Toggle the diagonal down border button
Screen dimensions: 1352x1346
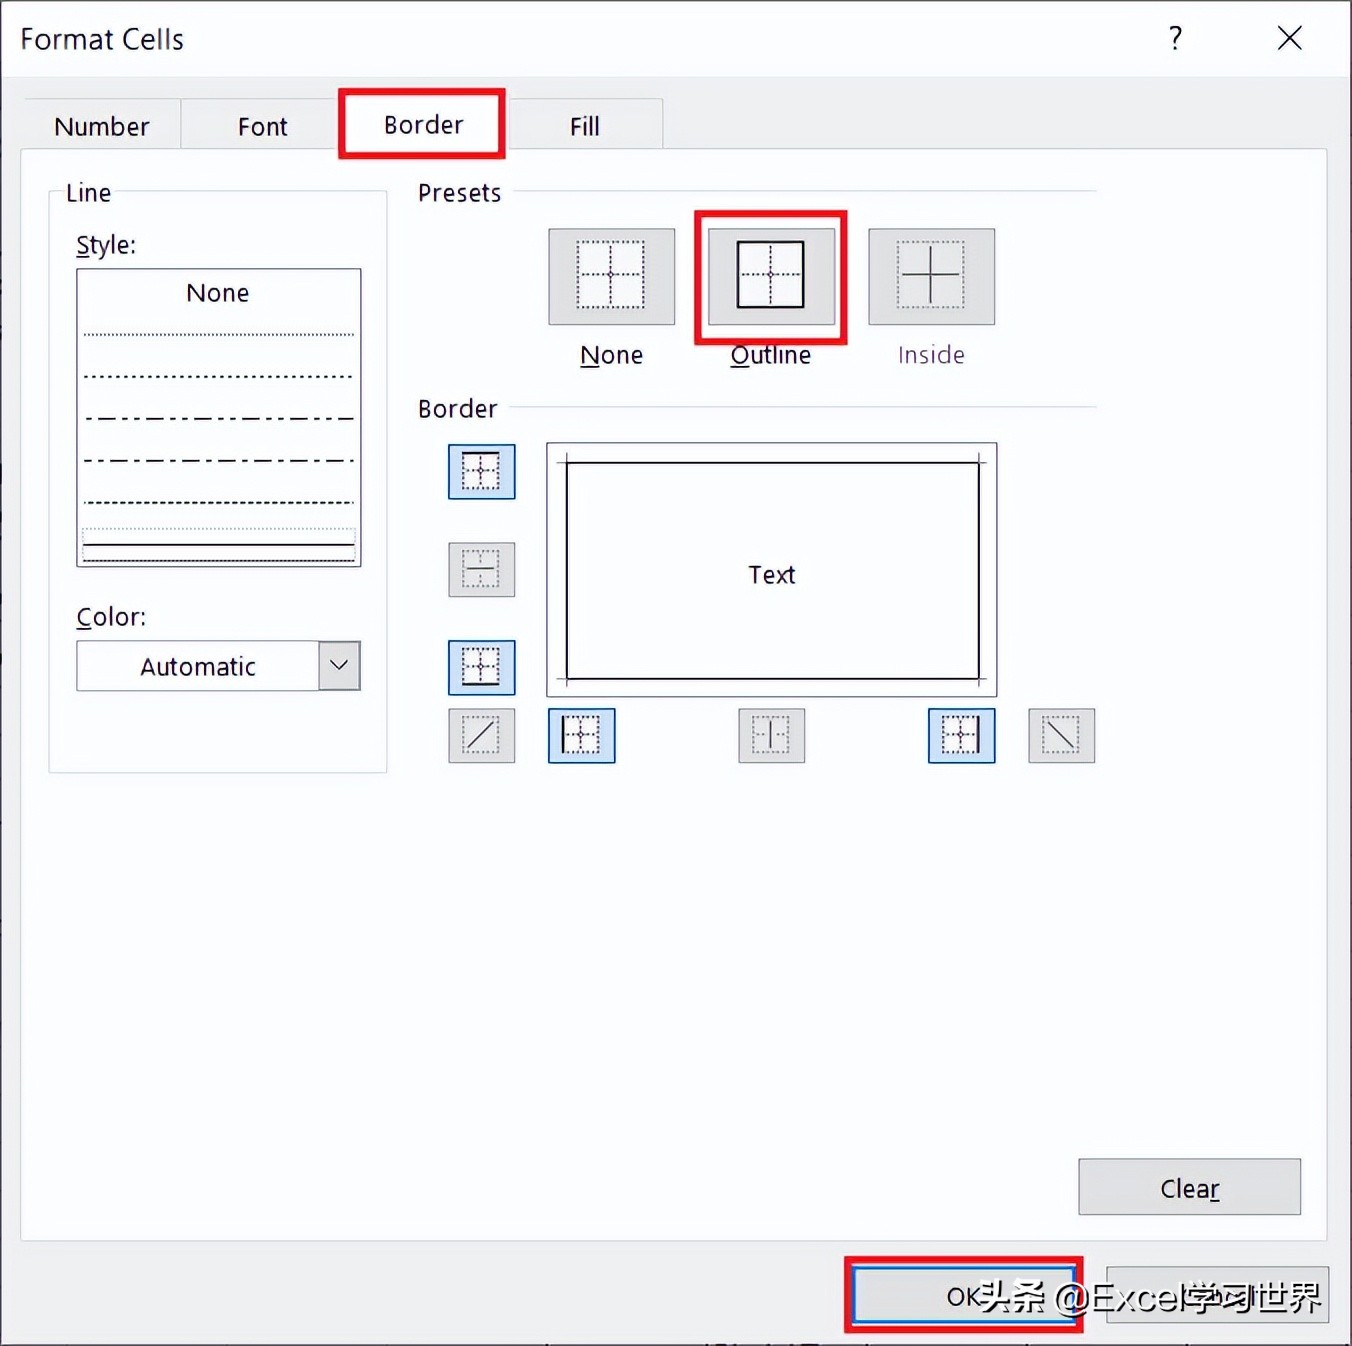pos(1061,735)
